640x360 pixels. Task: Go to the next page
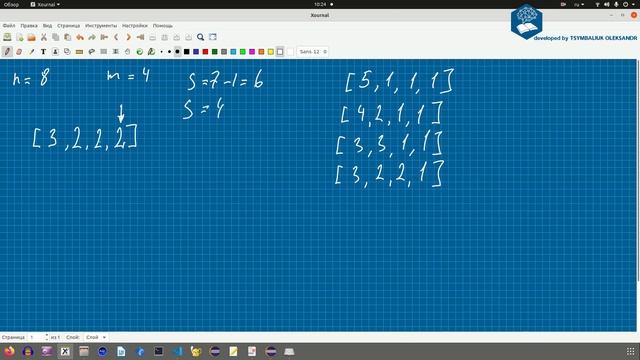pos(128,37)
